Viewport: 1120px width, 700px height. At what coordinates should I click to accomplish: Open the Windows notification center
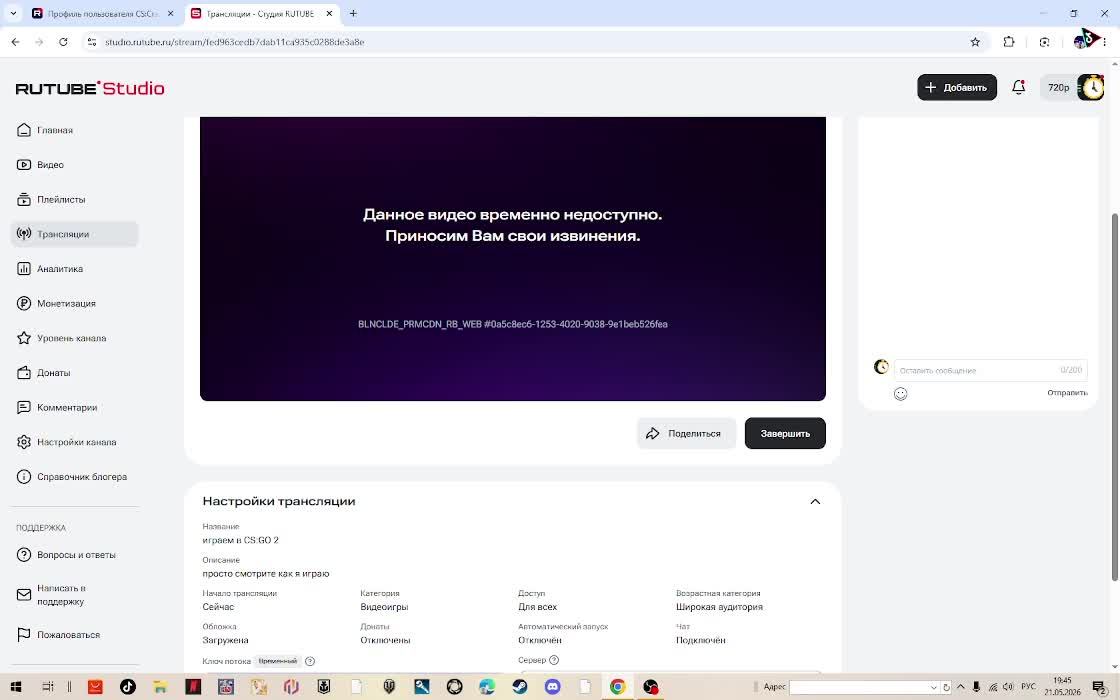coord(1101,687)
